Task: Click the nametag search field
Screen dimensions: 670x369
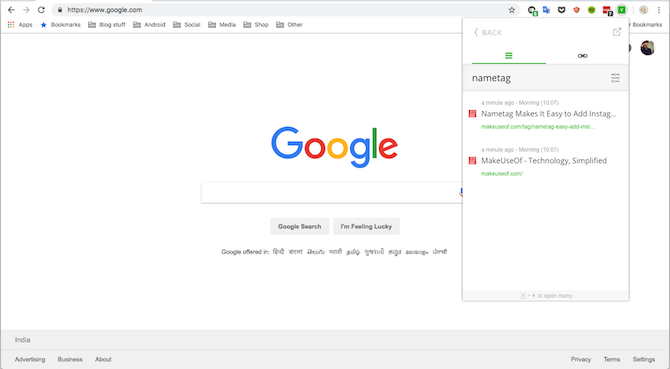Action: point(538,78)
